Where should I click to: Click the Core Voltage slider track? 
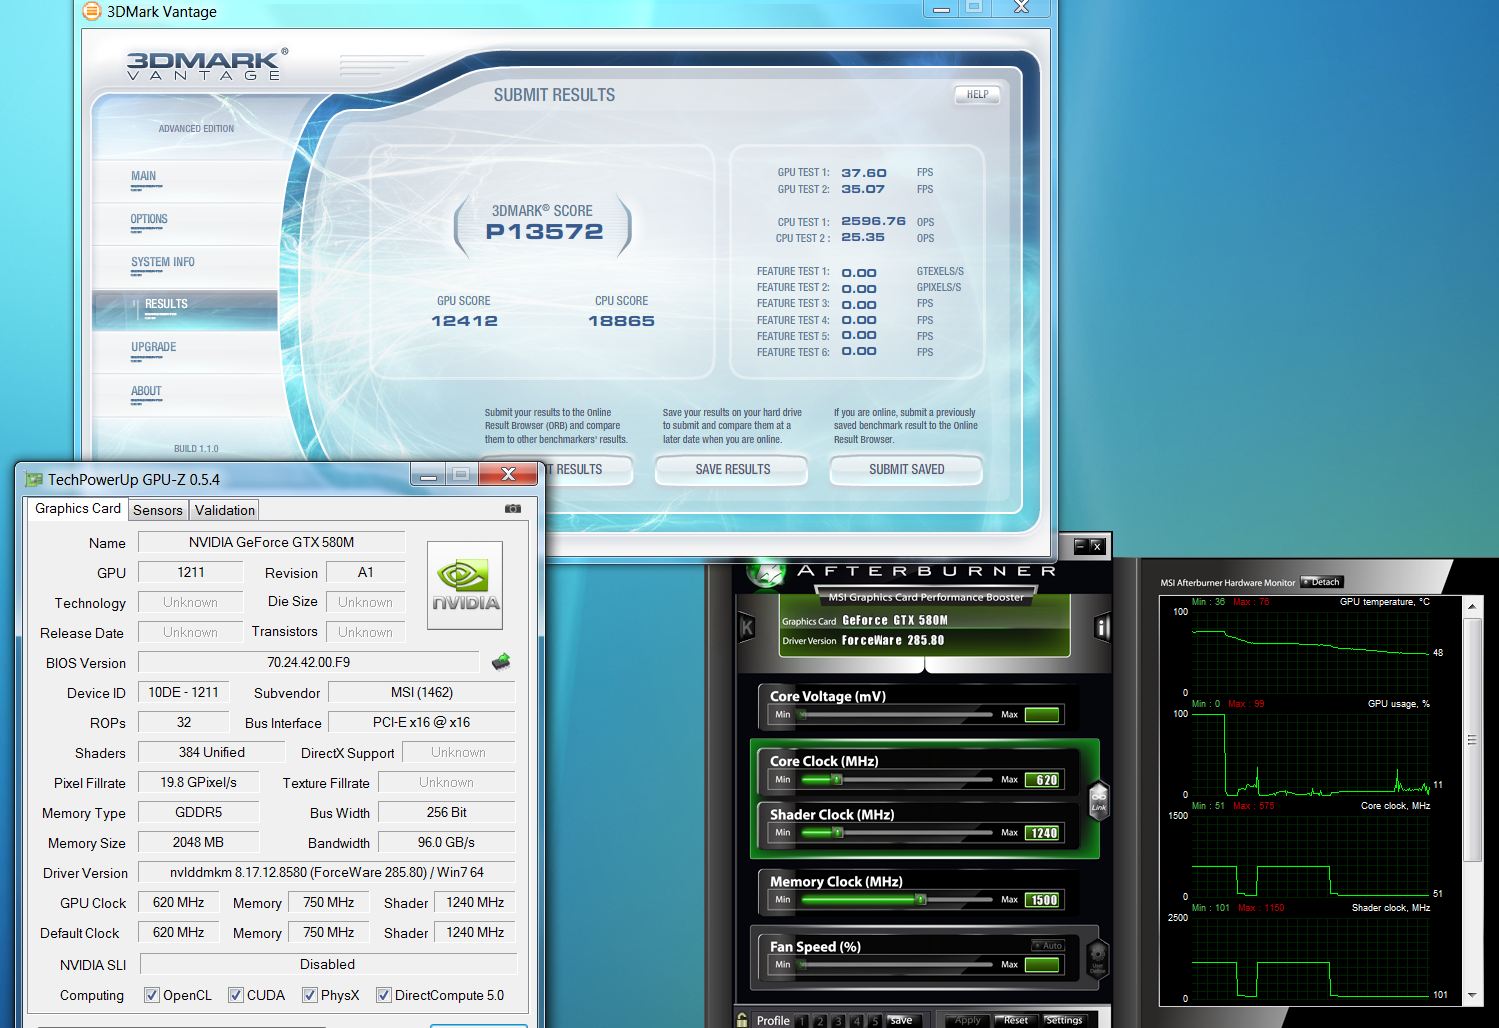(x=896, y=714)
